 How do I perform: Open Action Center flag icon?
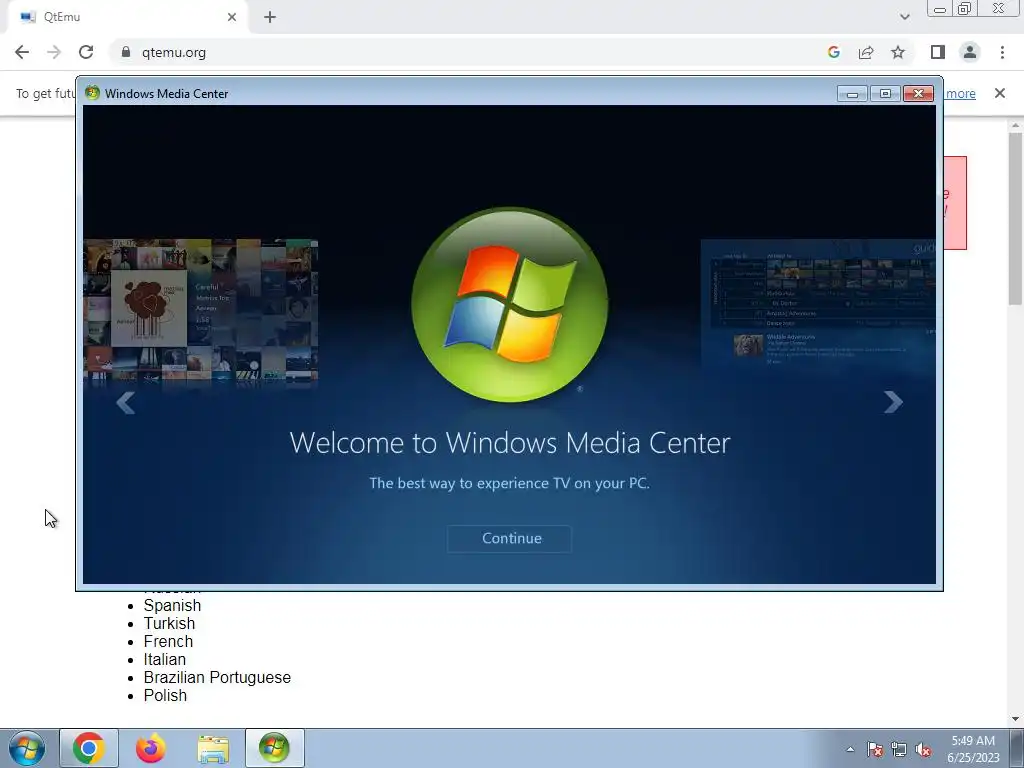875,750
